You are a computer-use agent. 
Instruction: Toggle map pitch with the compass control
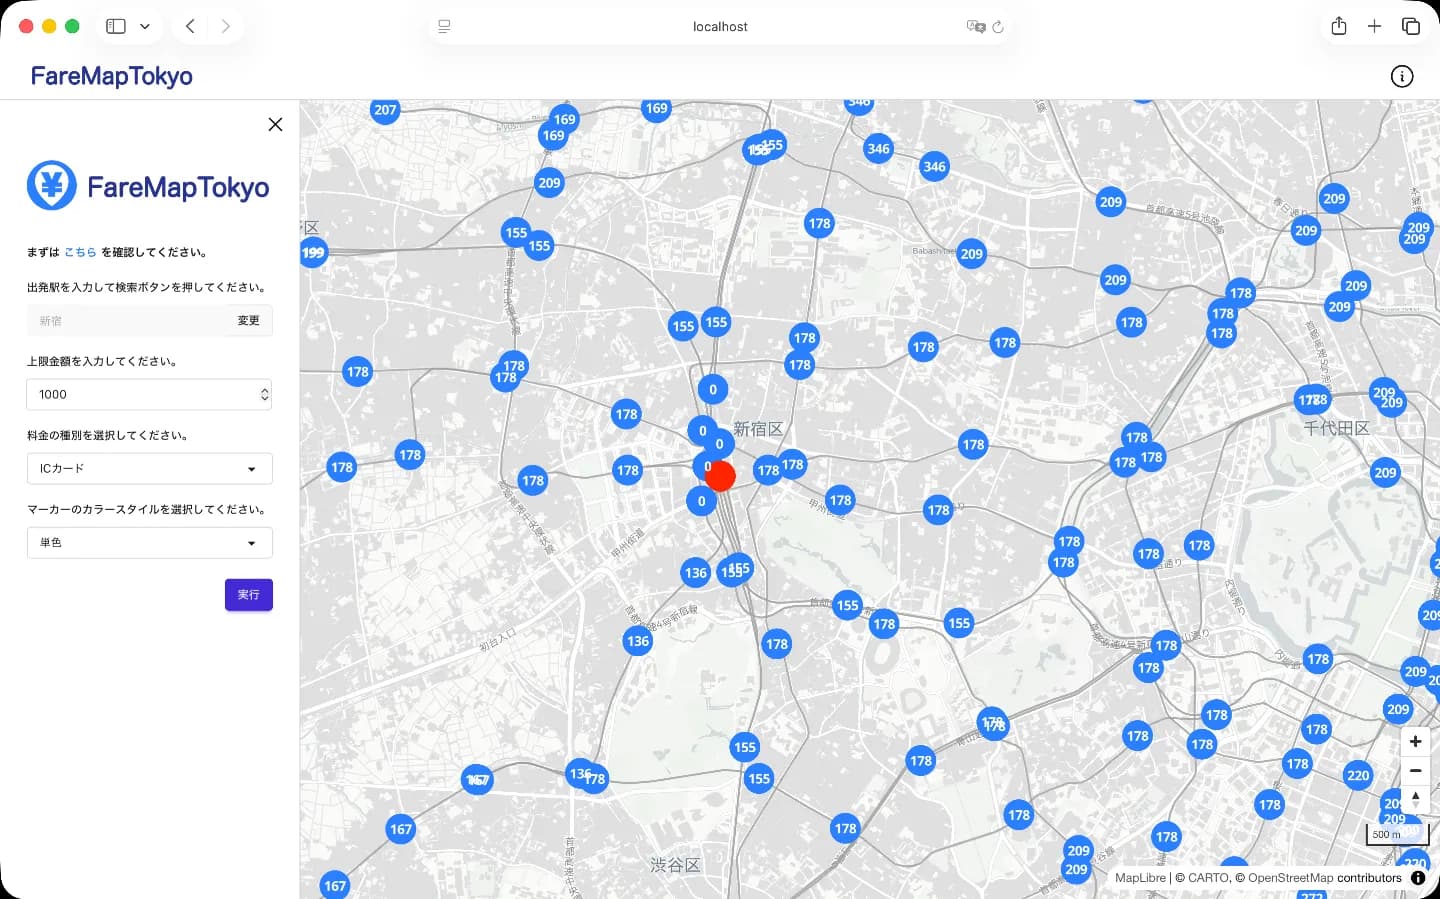tap(1415, 800)
